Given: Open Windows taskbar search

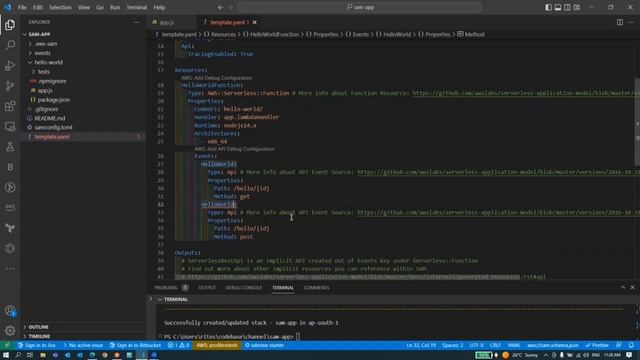Looking at the screenshot, I should (x=18, y=355).
